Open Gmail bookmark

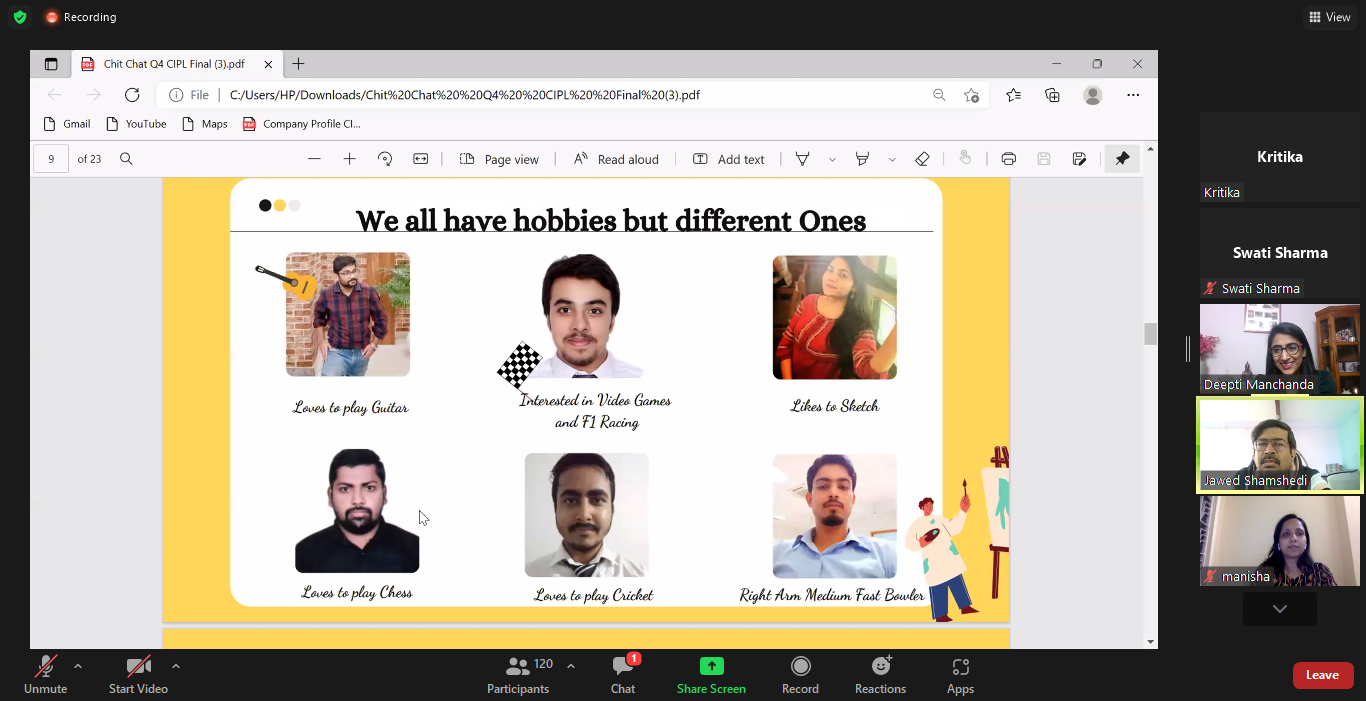[x=67, y=124]
